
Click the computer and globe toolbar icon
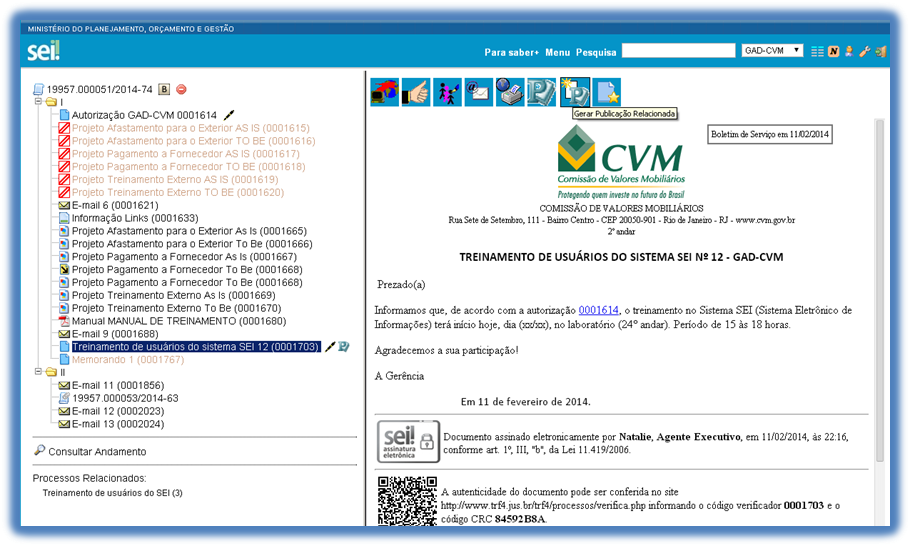(385, 92)
